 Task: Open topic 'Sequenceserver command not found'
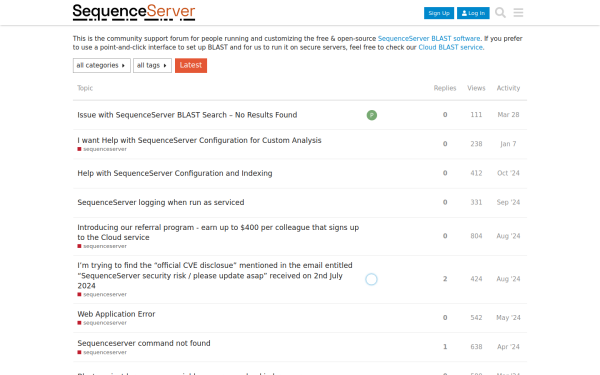point(144,343)
